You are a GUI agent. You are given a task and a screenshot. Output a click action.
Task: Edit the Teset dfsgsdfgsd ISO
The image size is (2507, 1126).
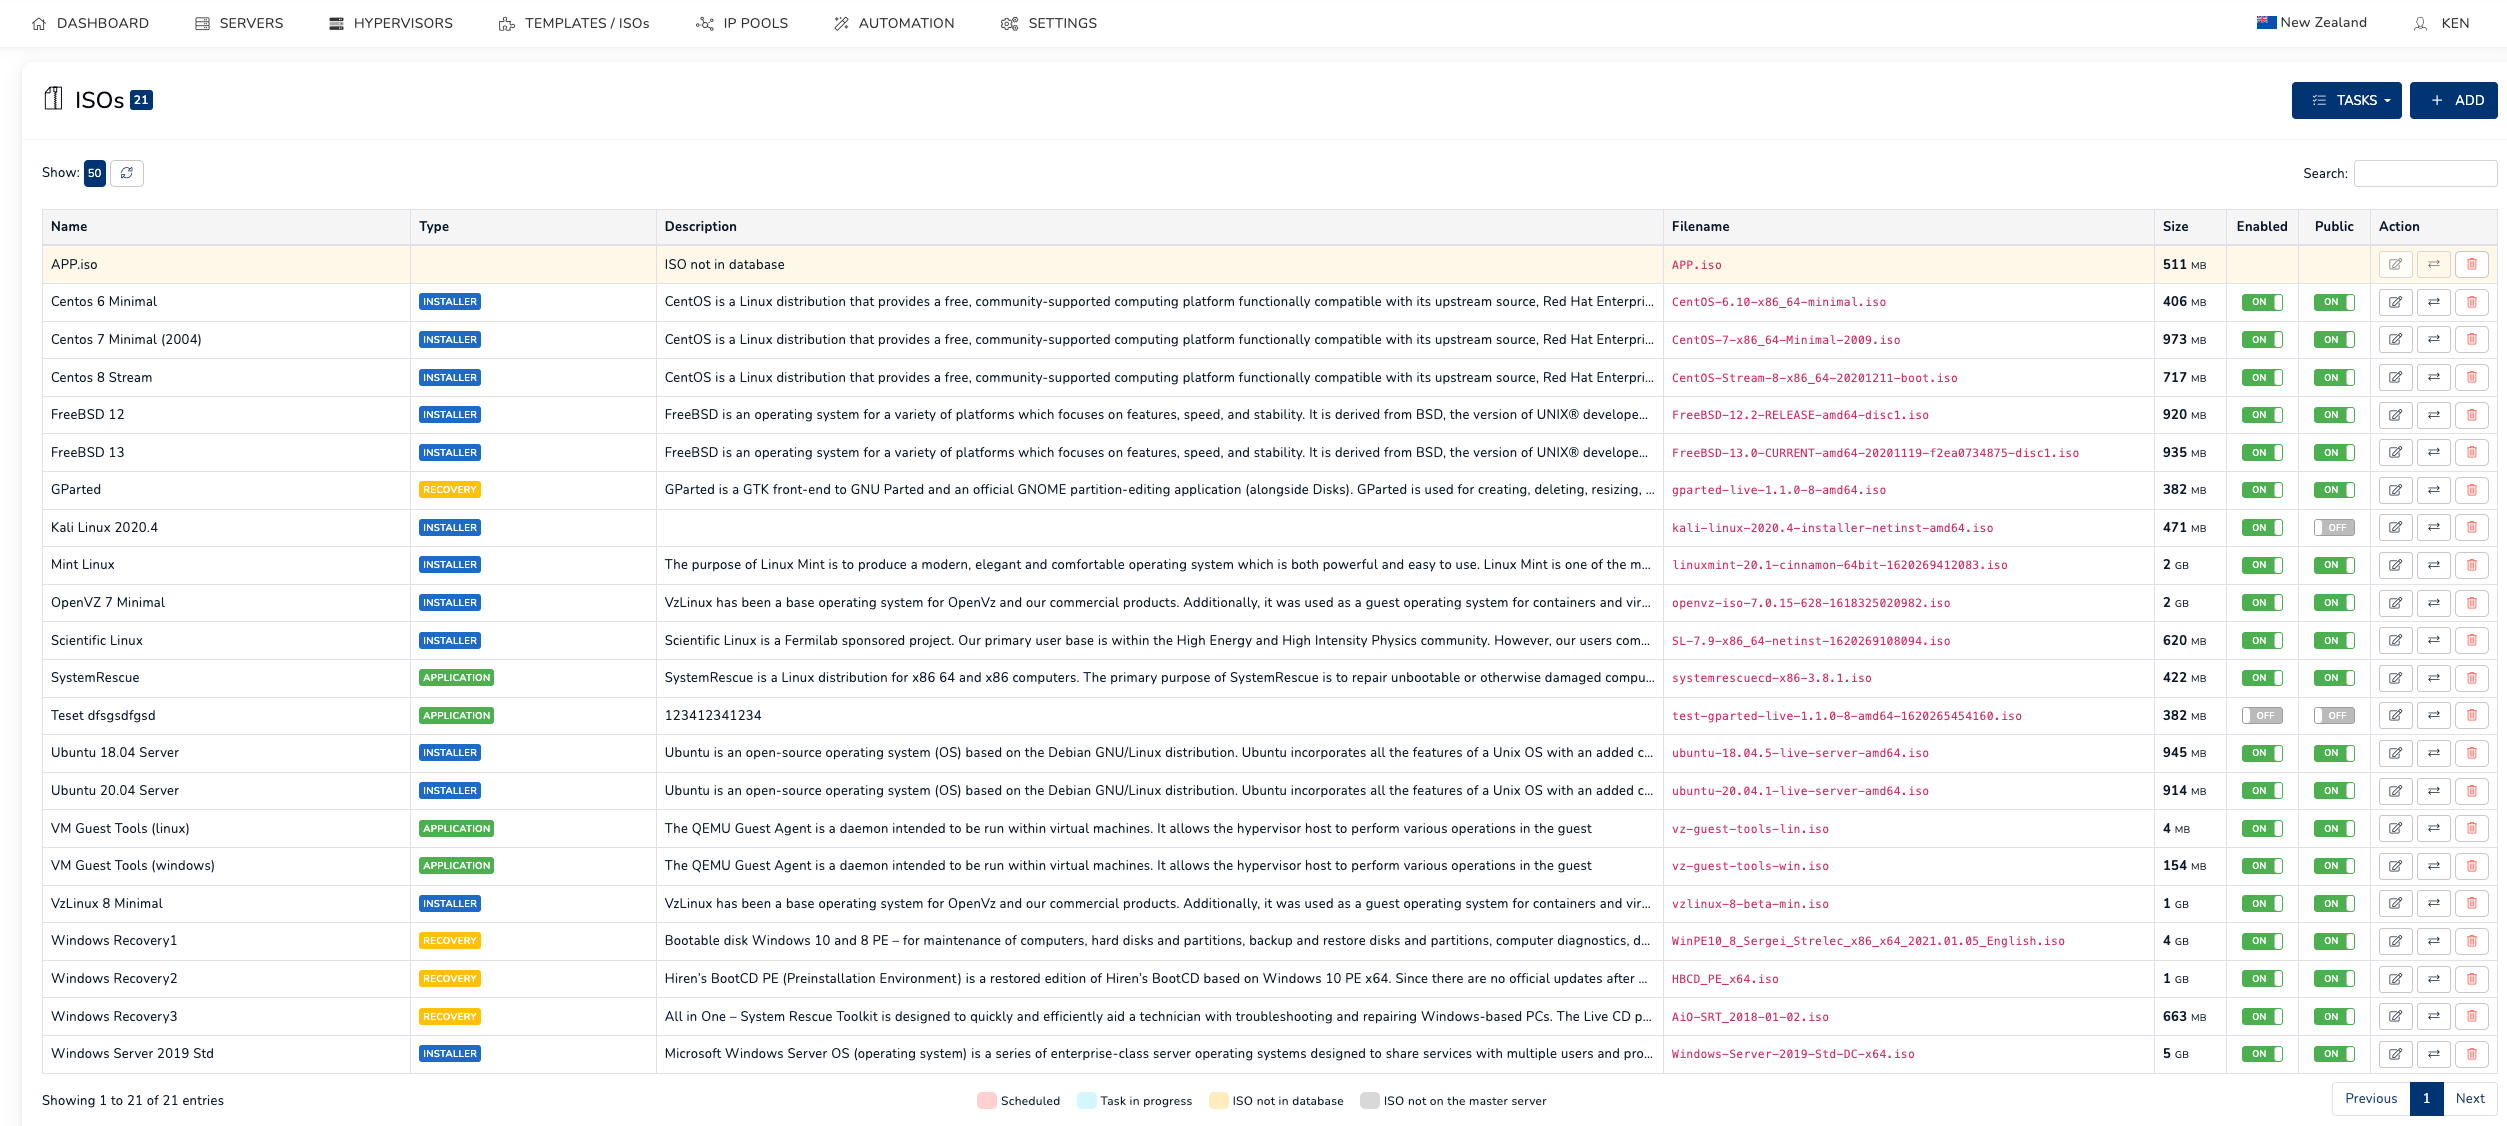pos(2395,716)
